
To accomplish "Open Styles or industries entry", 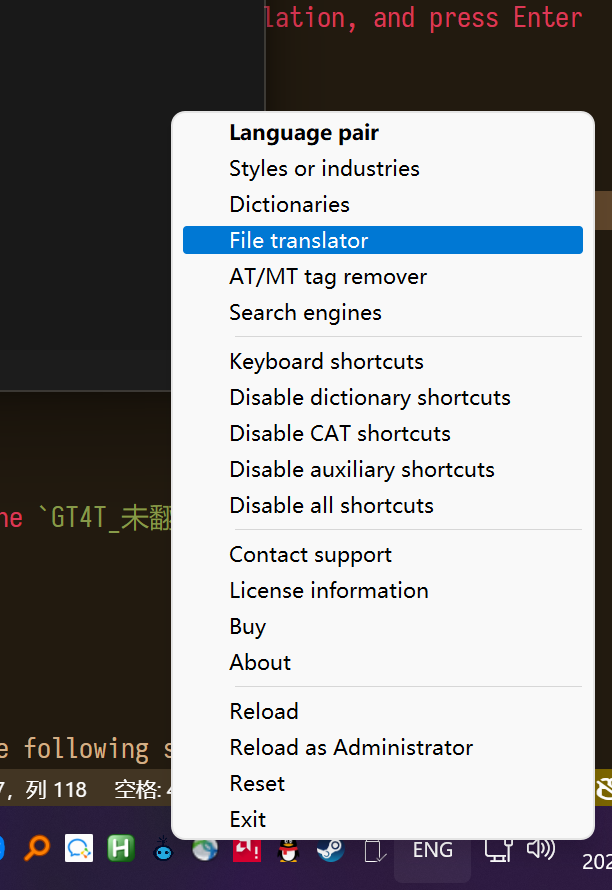I will coord(324,168).
